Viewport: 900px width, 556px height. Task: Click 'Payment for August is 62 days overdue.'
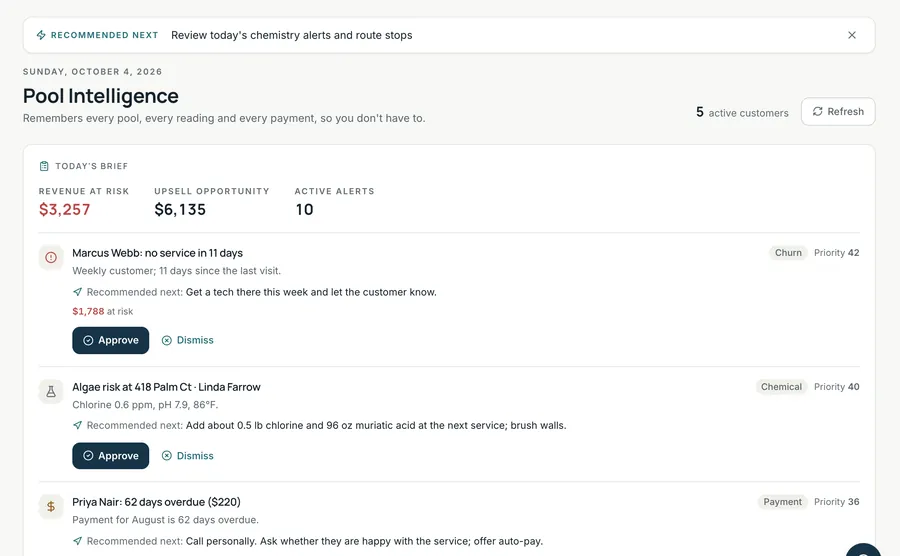click(165, 520)
